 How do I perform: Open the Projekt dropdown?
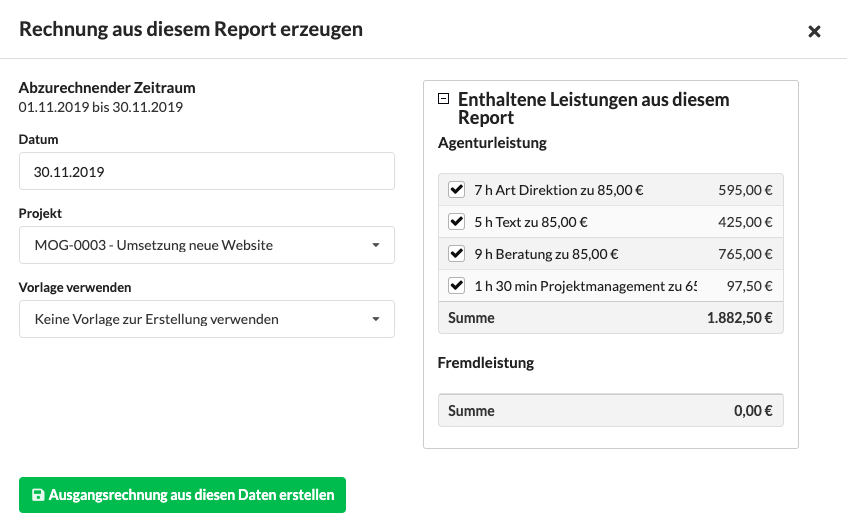click(207, 245)
